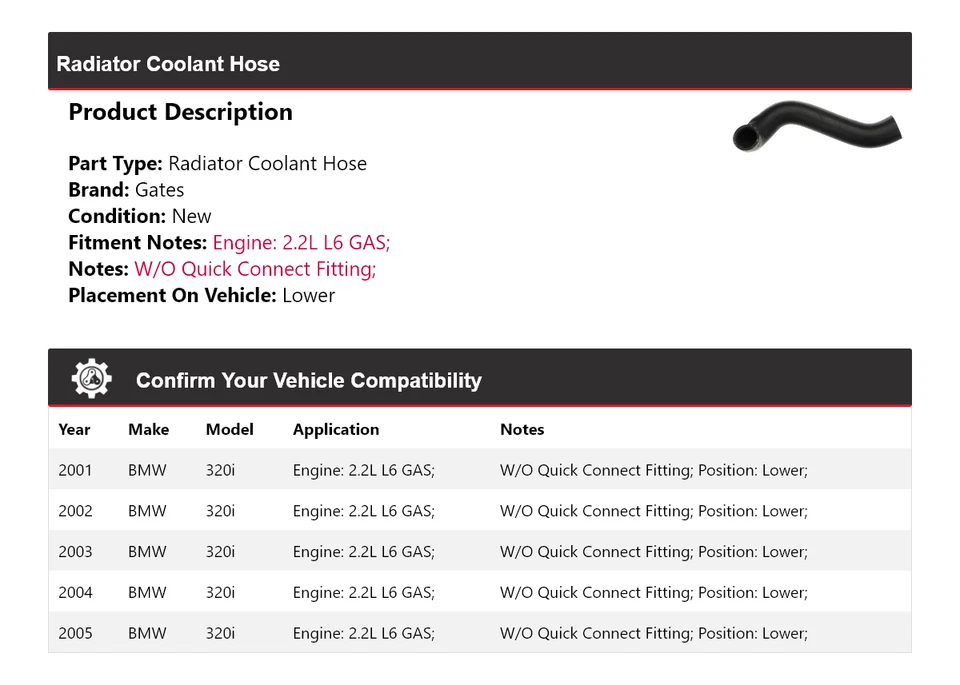
Task: Click the Make column header
Action: (148, 430)
